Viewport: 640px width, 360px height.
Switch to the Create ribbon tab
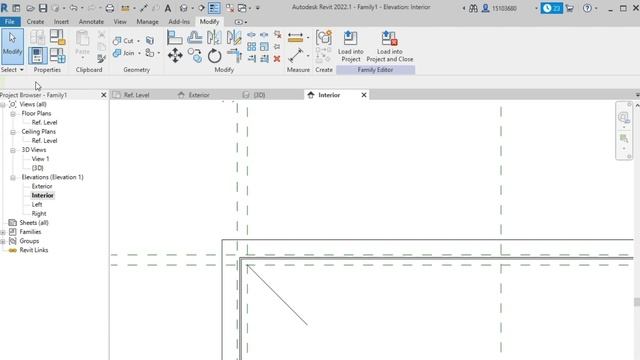[x=35, y=22]
